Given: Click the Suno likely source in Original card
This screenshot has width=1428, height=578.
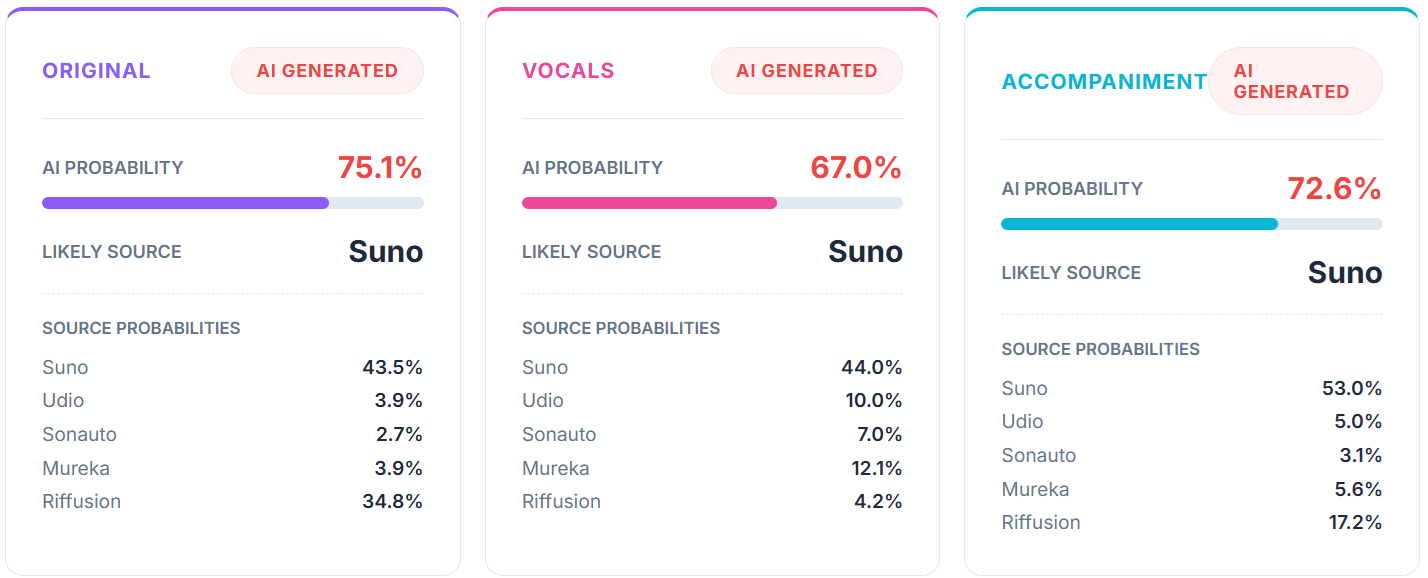Looking at the screenshot, I should [x=385, y=252].
